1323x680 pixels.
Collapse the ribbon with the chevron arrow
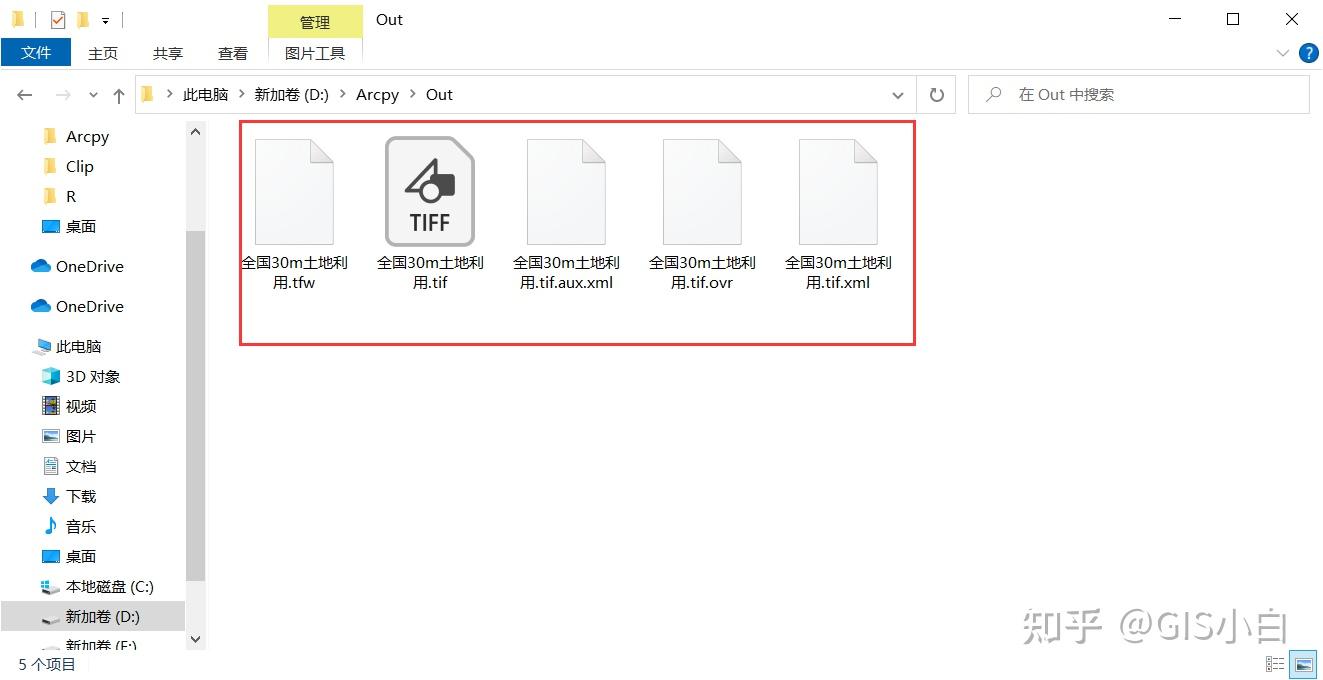pos(1282,53)
